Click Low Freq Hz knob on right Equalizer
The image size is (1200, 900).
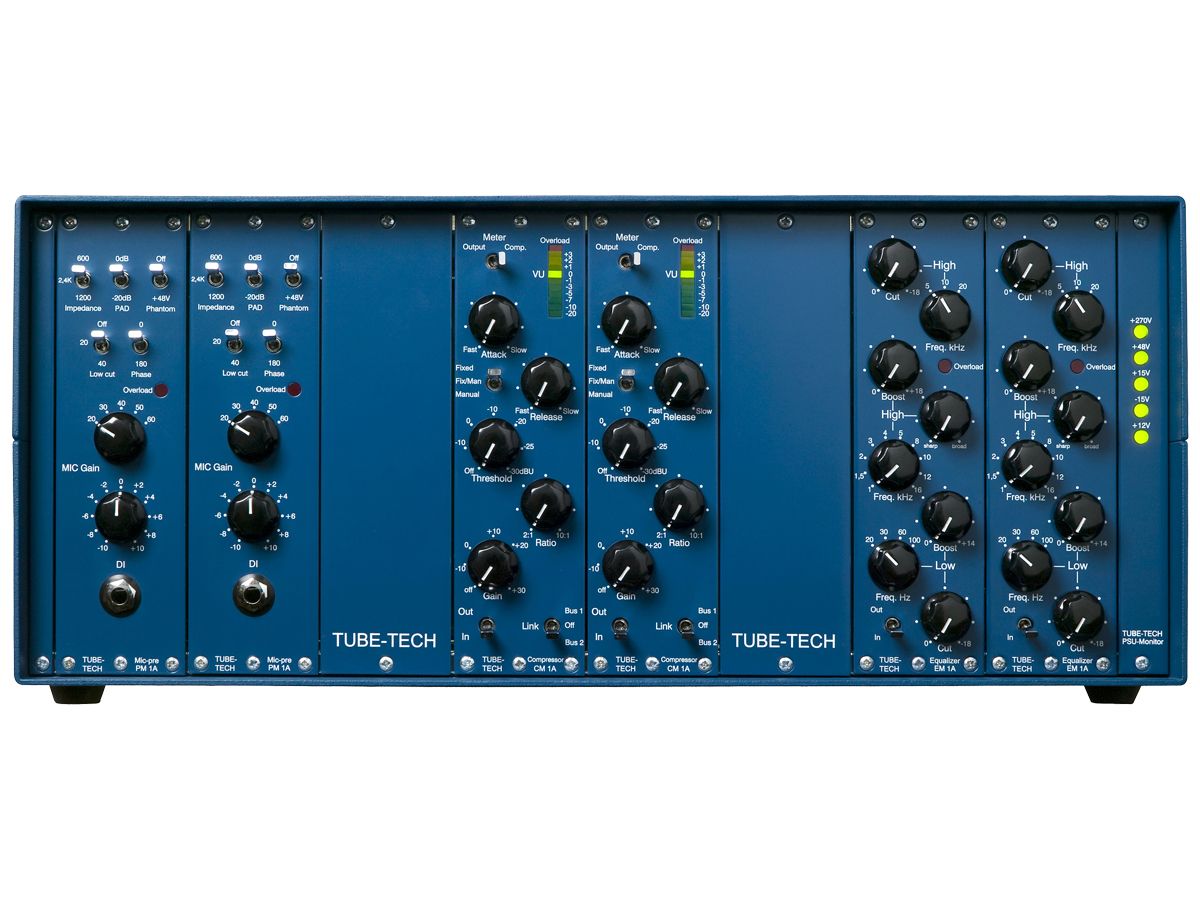tap(1026, 565)
